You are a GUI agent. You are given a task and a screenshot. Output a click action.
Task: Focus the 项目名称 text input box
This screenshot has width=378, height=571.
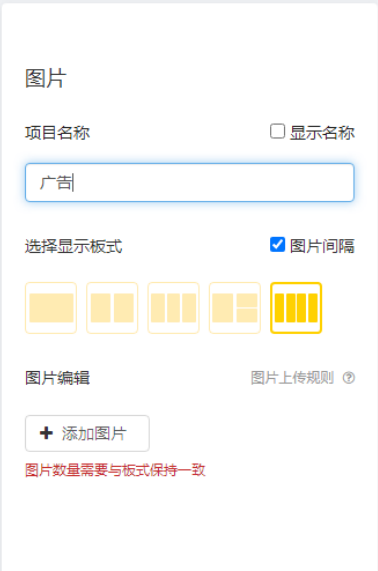(x=189, y=182)
